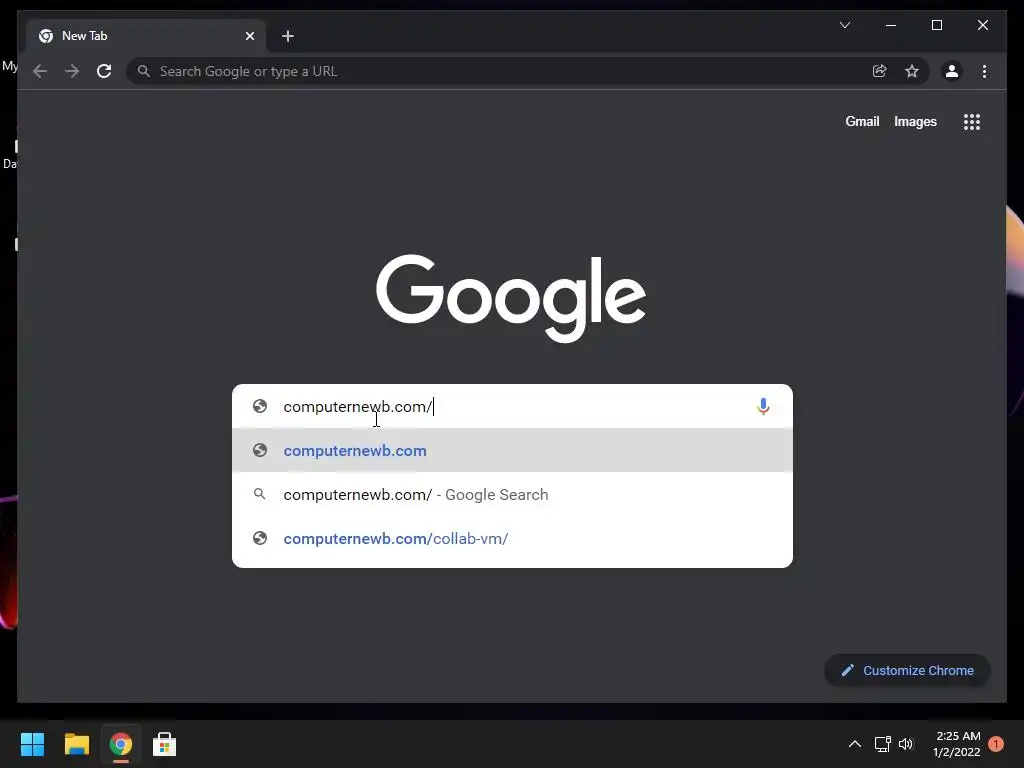
Task: Open the tab search chevron in title bar
Action: tap(844, 25)
